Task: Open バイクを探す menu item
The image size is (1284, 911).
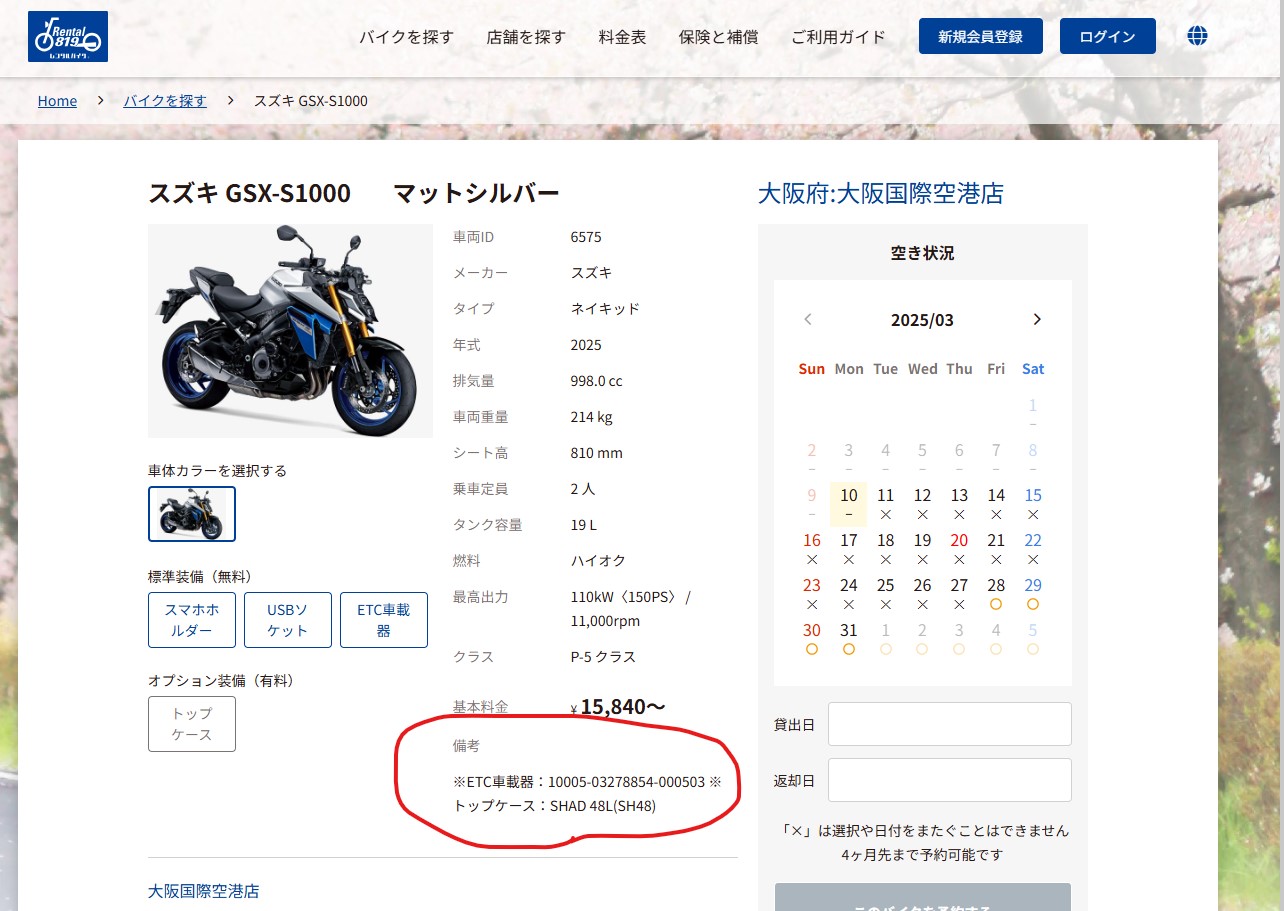Action: (406, 37)
